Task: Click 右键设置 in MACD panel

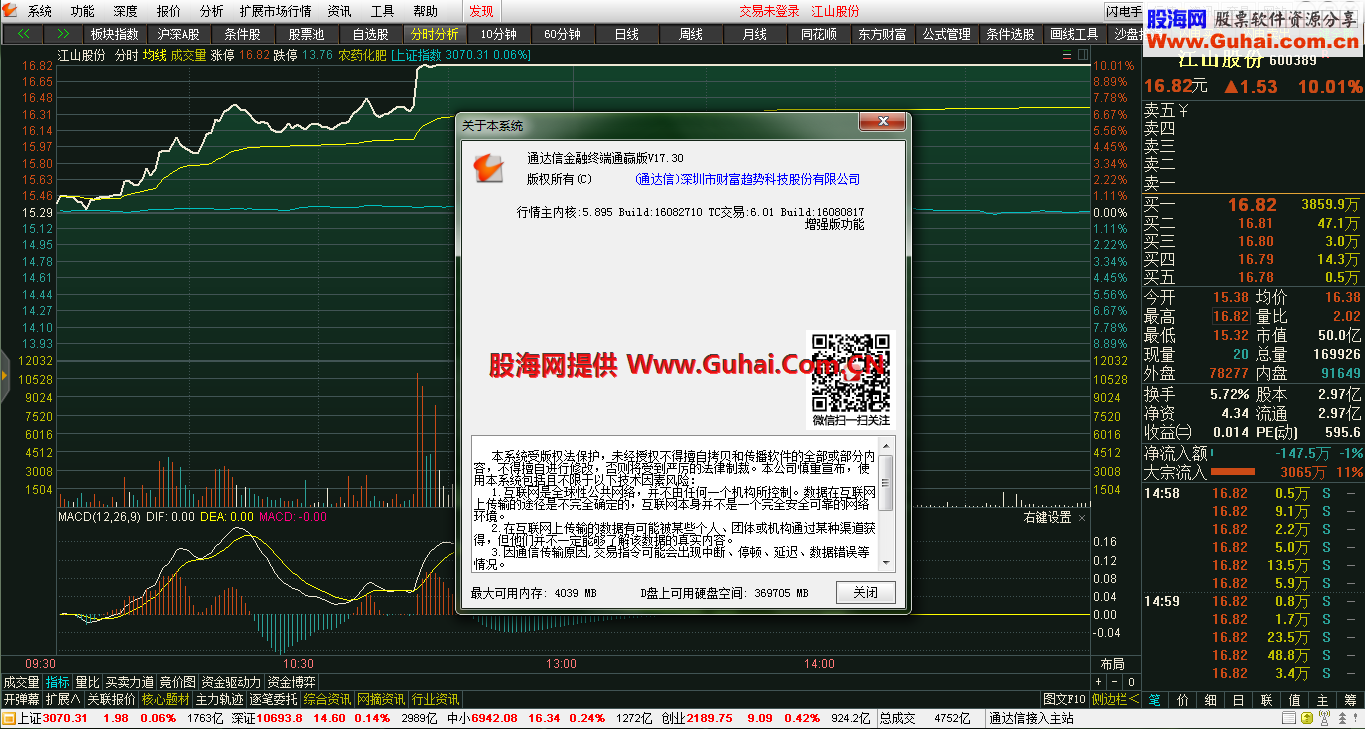Action: tap(1047, 518)
